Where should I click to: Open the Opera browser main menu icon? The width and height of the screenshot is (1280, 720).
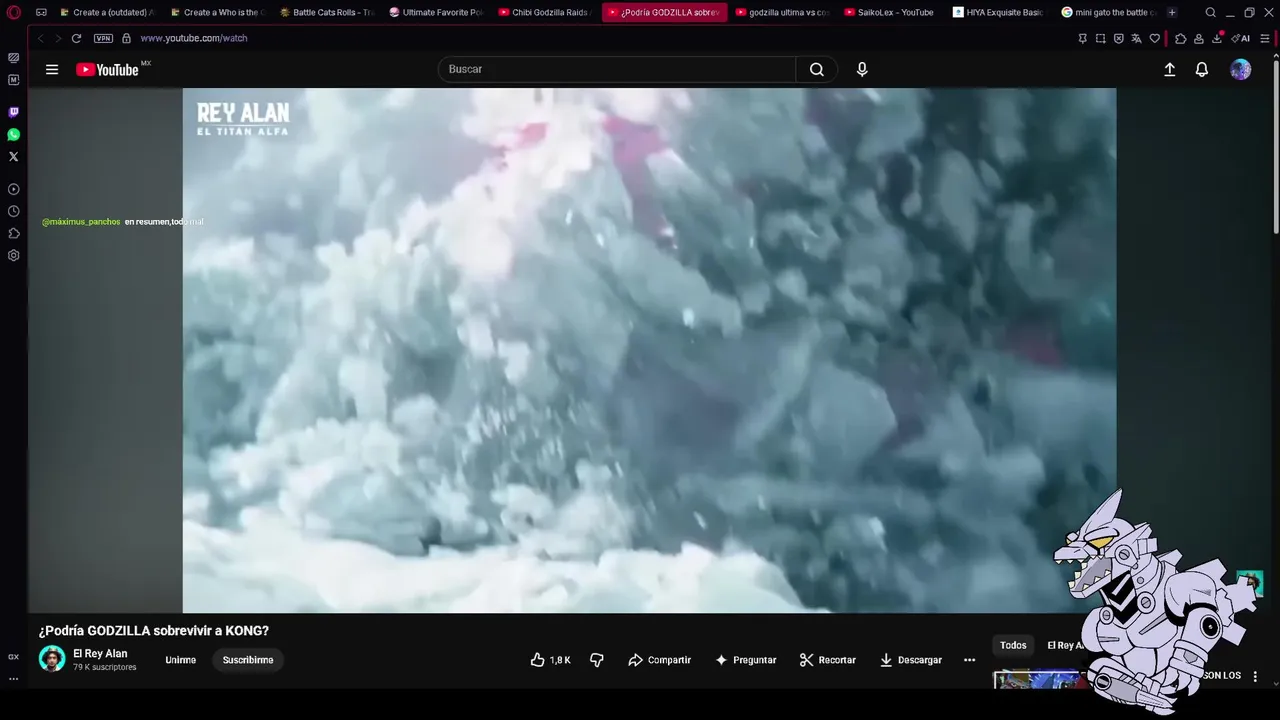[14, 13]
